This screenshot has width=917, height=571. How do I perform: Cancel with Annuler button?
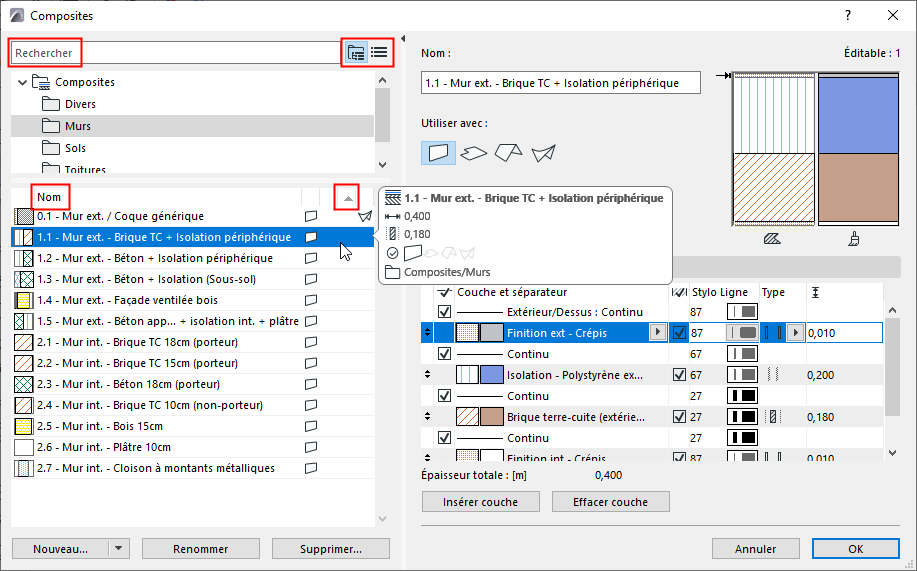(756, 549)
